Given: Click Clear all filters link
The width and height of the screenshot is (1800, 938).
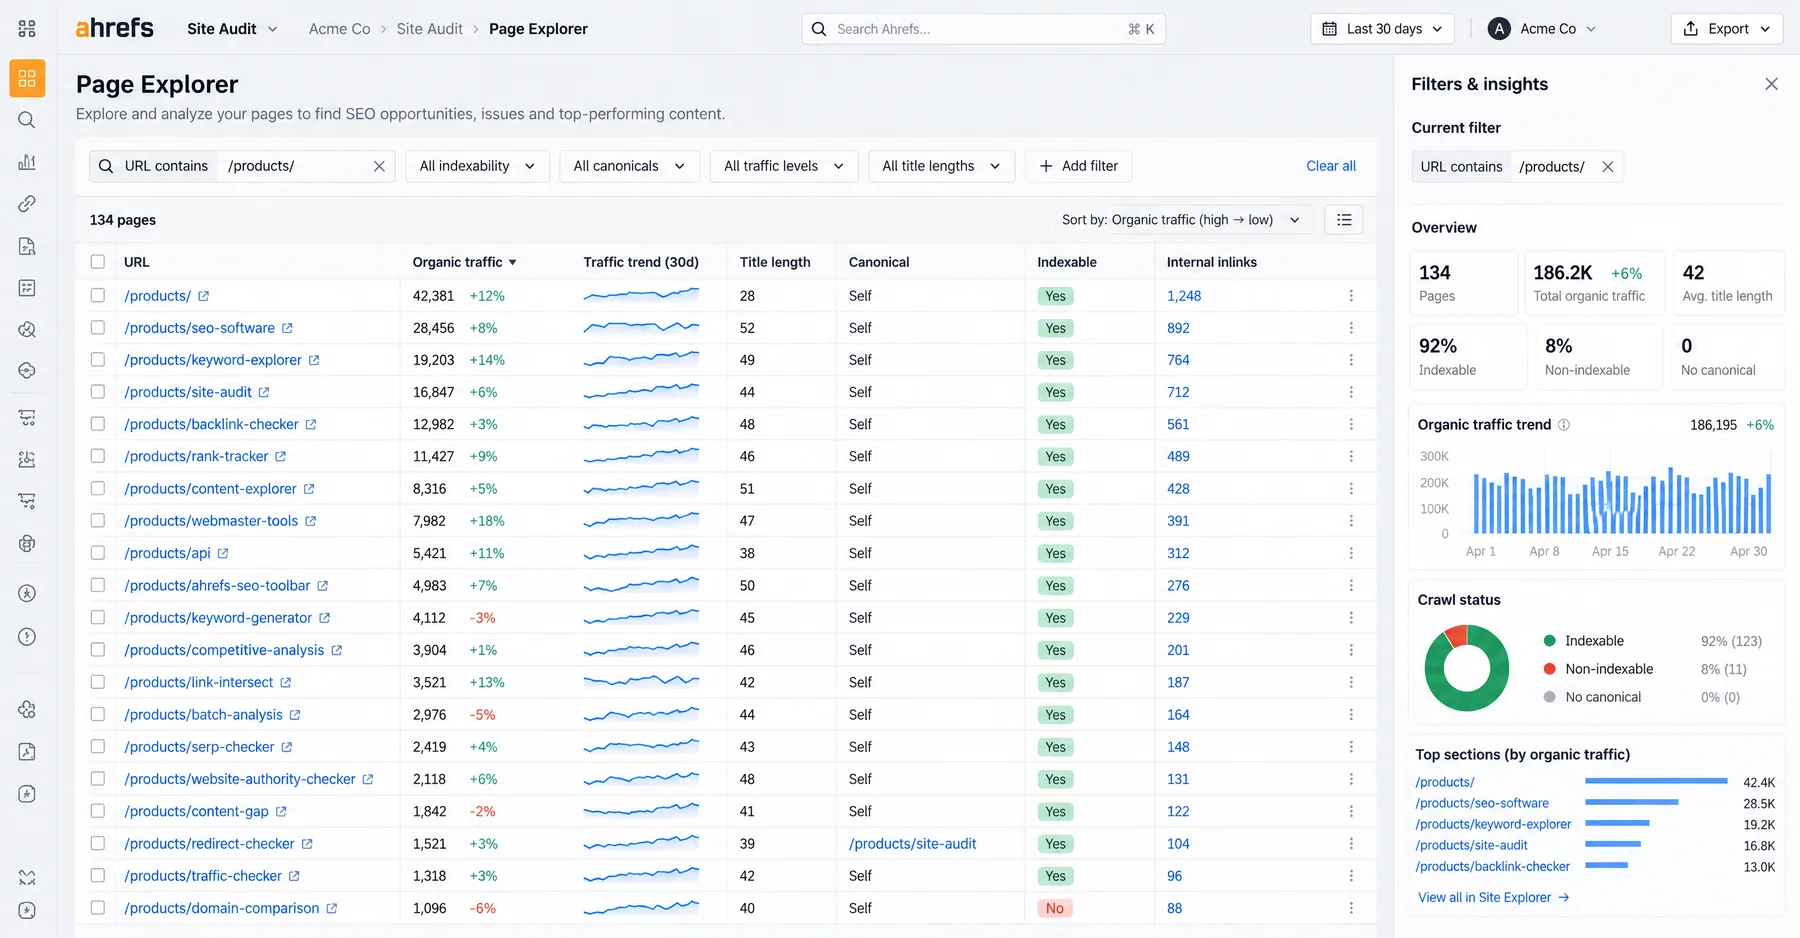Looking at the screenshot, I should pos(1331,166).
